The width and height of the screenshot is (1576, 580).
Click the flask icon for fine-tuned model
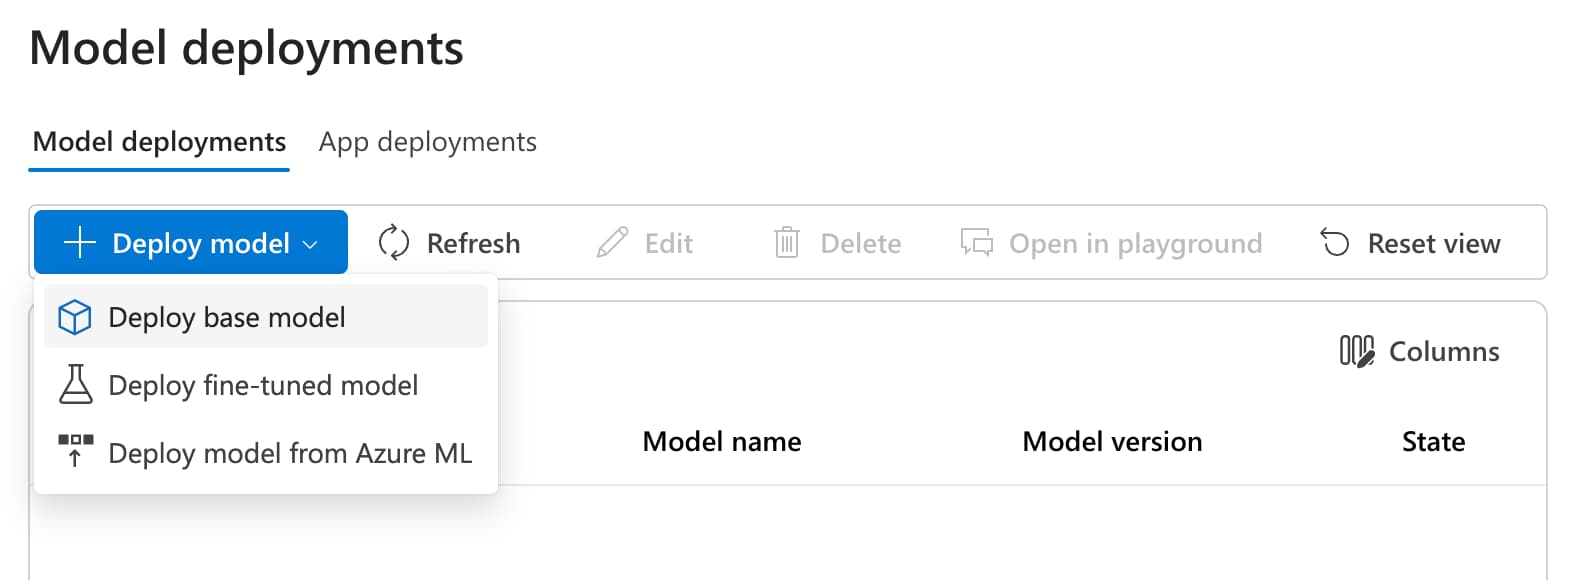pos(75,385)
